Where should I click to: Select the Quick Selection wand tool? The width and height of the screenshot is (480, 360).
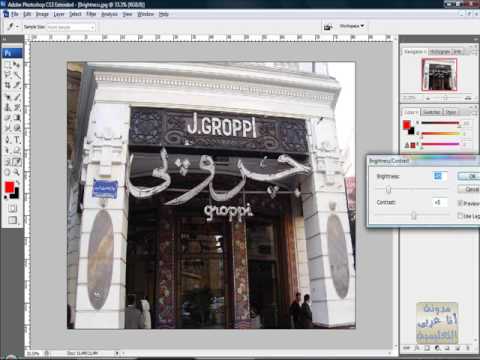(x=17, y=75)
